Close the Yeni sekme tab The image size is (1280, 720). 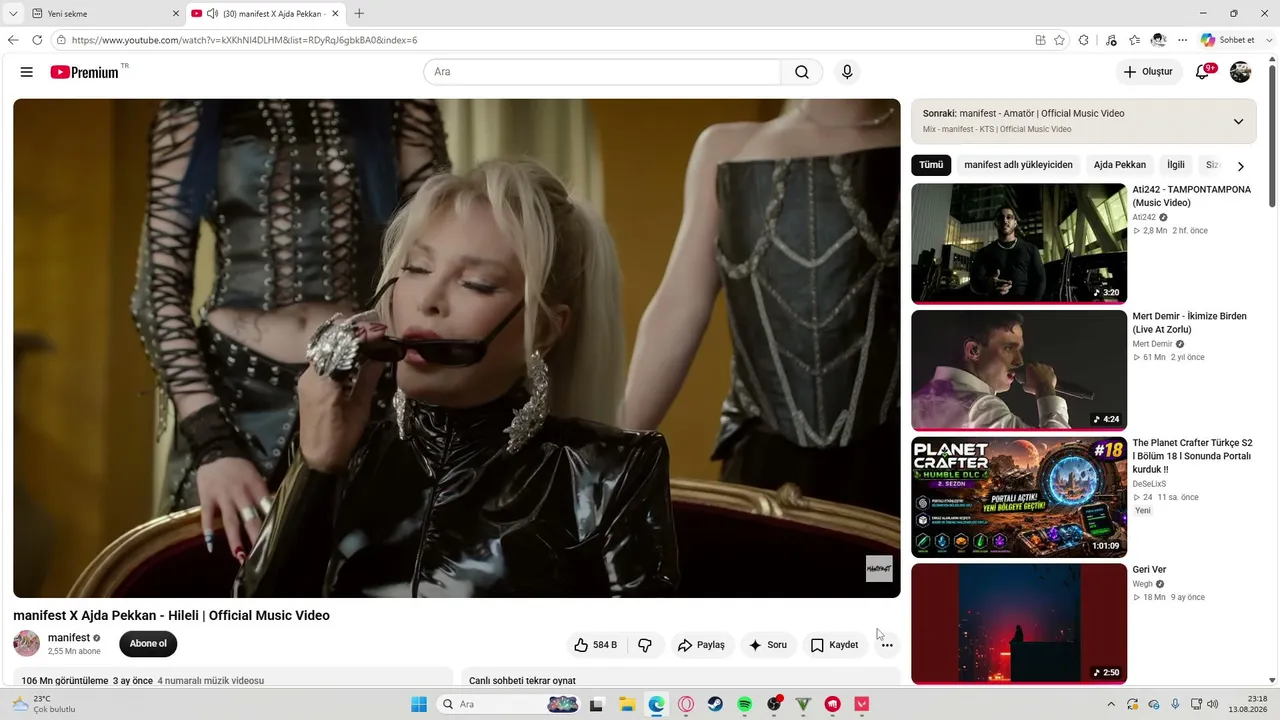[x=176, y=14]
